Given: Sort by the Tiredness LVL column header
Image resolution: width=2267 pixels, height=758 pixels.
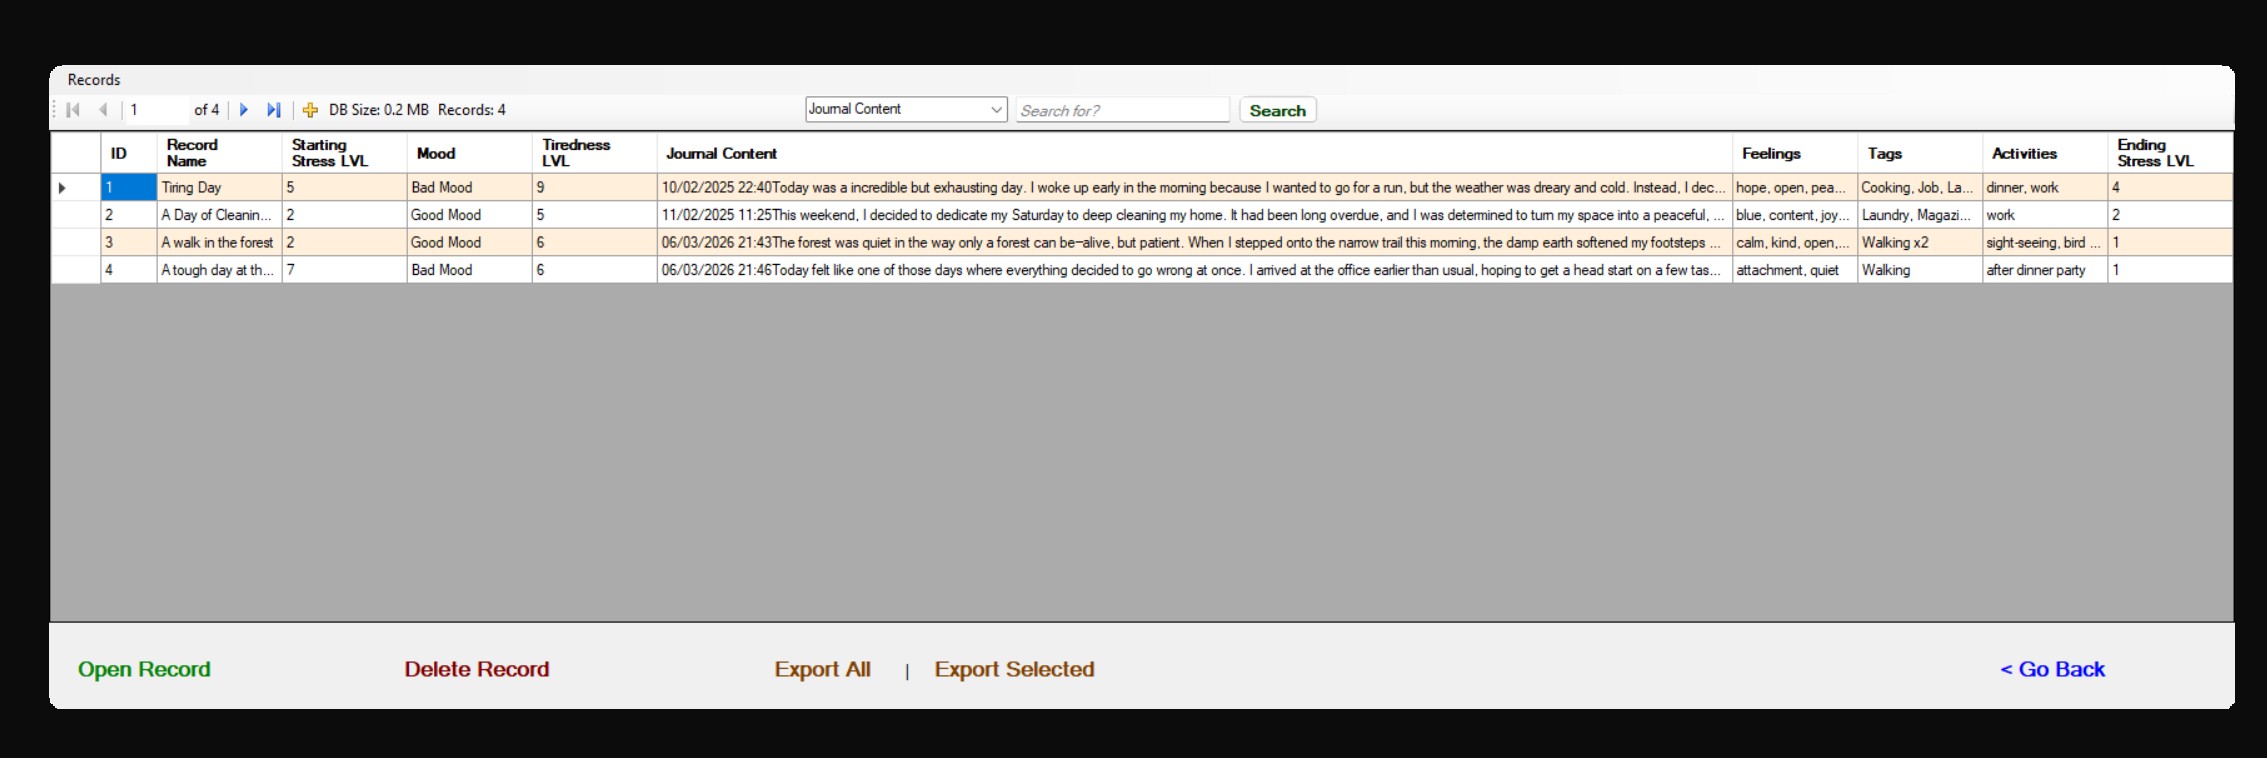Looking at the screenshot, I should 594,153.
